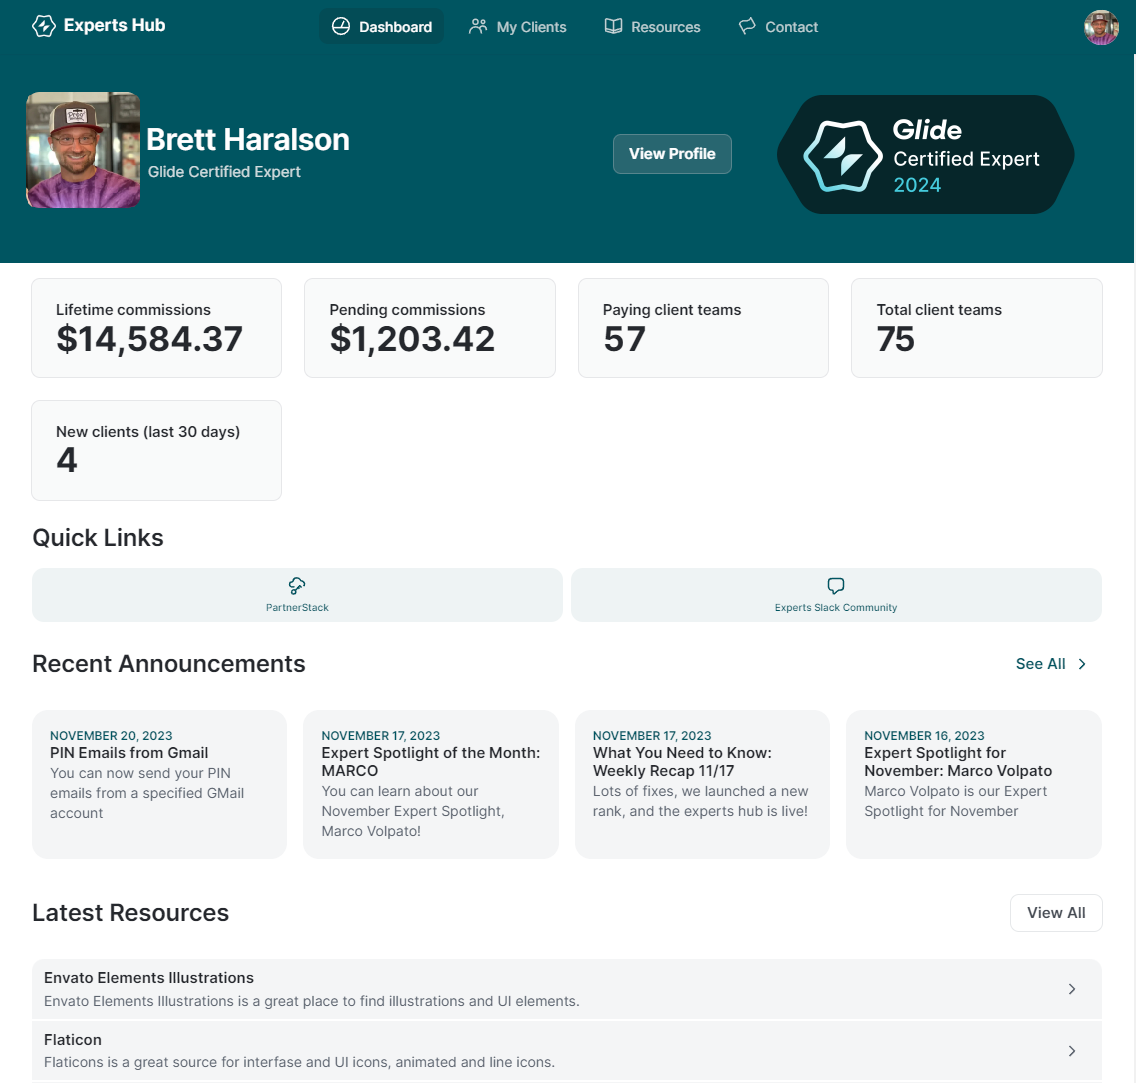Click the Resources book icon
Image resolution: width=1136 pixels, height=1083 pixels.
[613, 27]
